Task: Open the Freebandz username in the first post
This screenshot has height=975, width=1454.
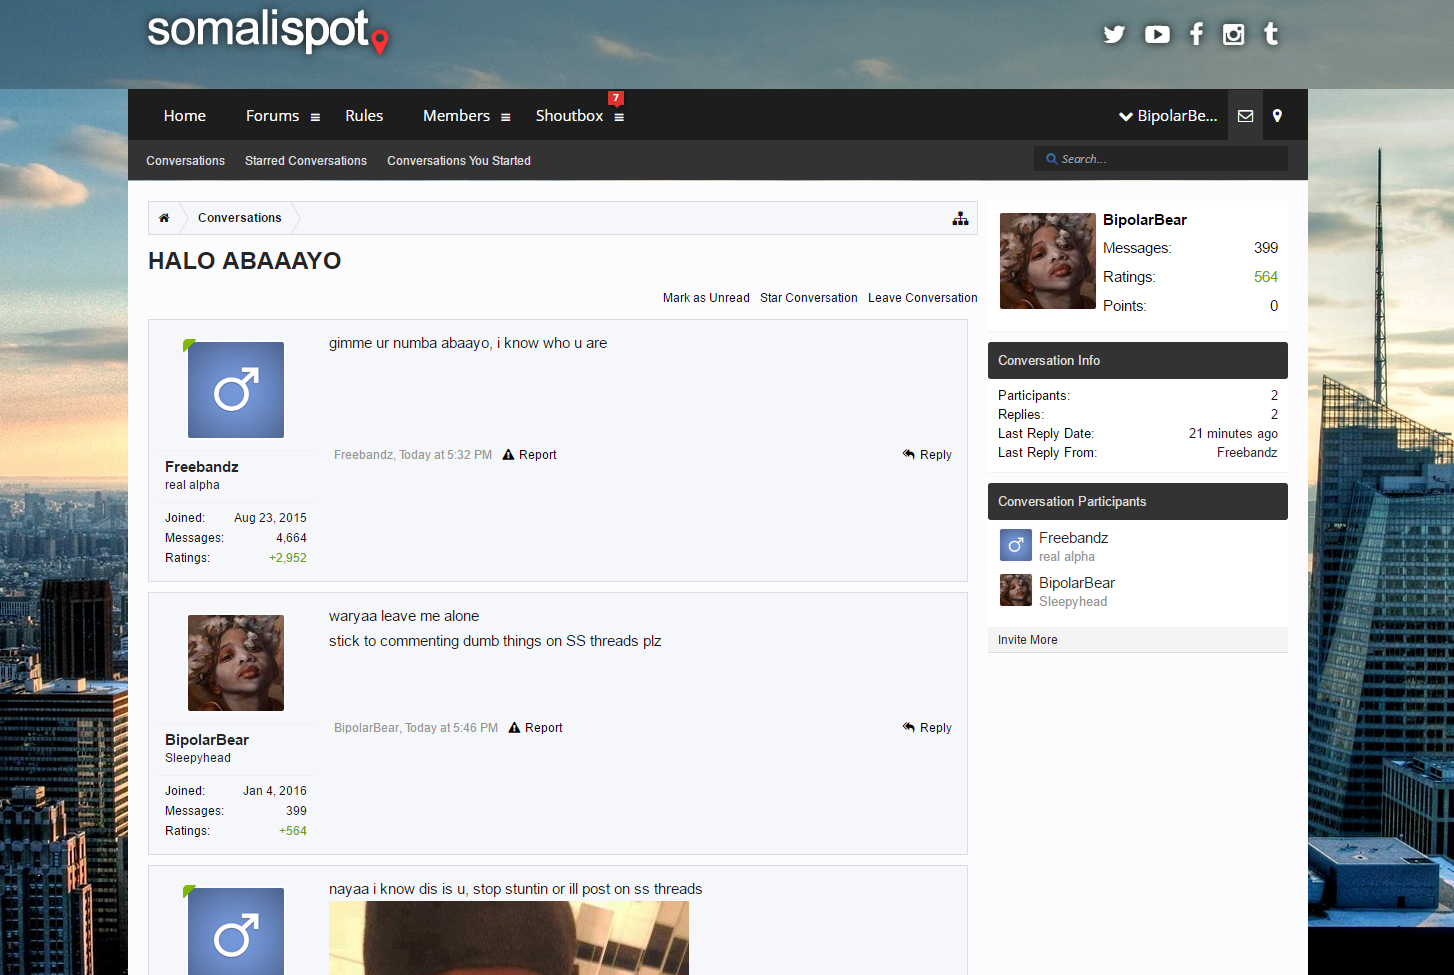Action: pyautogui.click(x=202, y=467)
